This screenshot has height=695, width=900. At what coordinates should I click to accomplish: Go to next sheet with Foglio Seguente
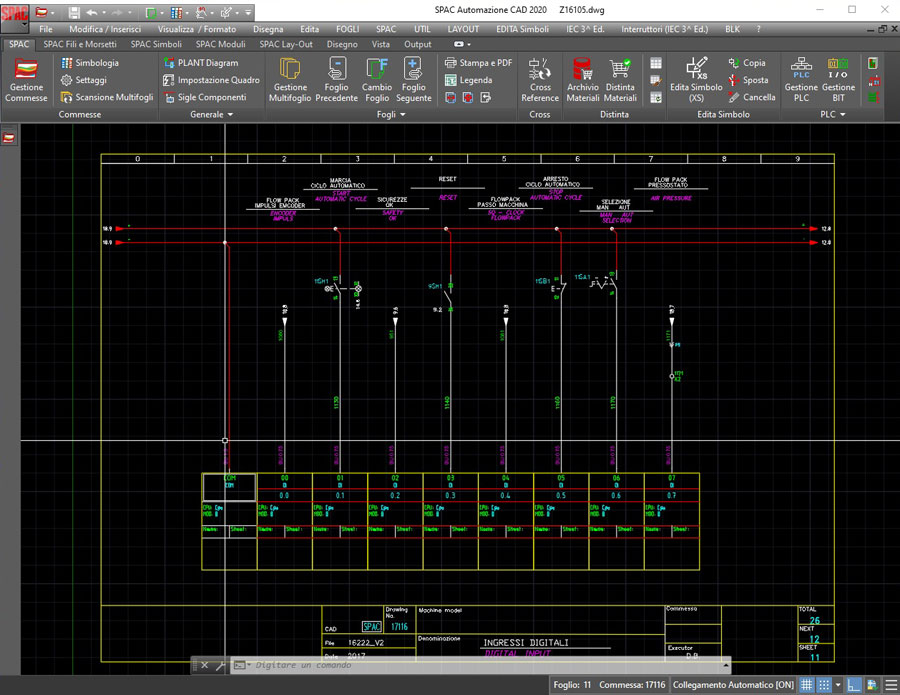tap(413, 79)
